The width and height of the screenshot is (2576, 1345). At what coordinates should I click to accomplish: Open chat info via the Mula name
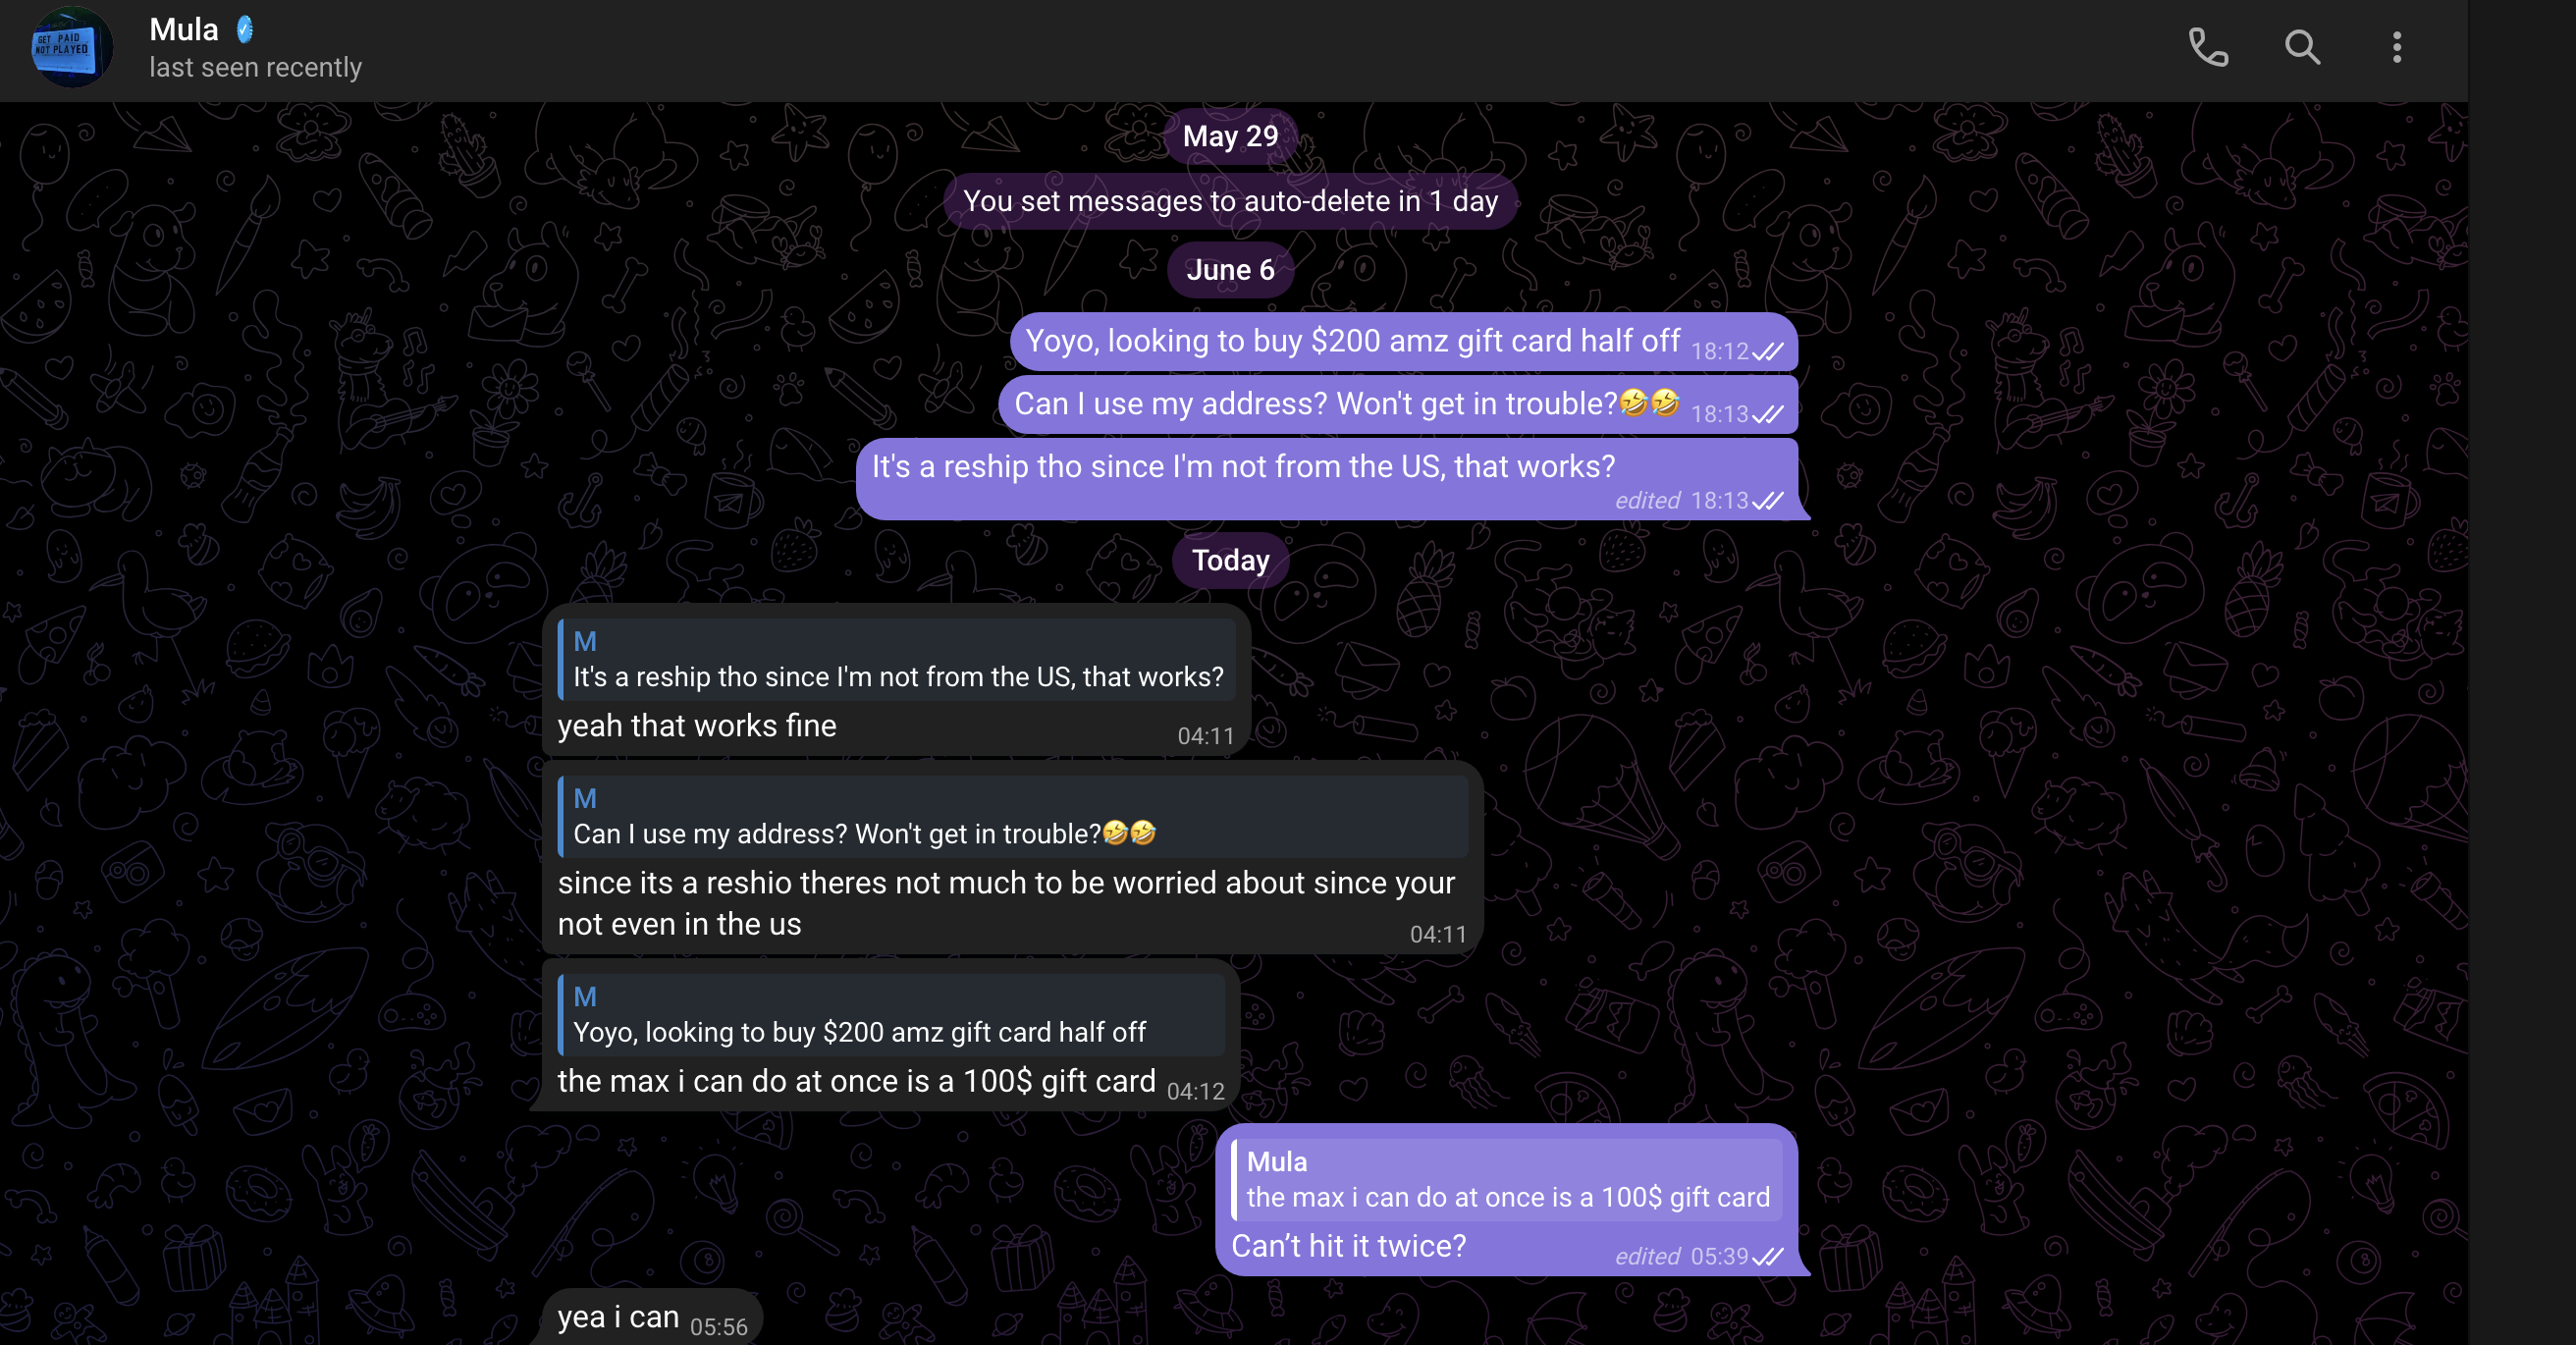184,30
